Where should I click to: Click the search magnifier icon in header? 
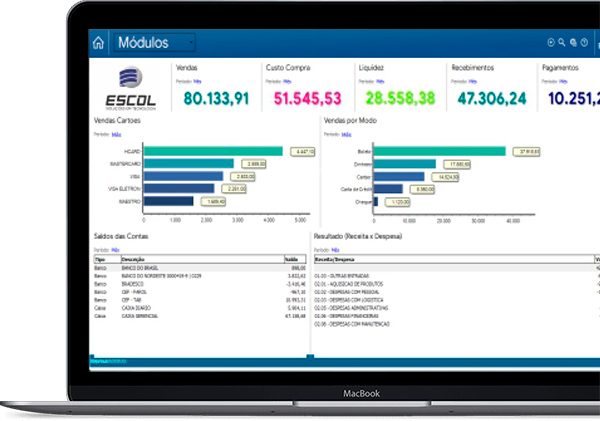coord(562,43)
